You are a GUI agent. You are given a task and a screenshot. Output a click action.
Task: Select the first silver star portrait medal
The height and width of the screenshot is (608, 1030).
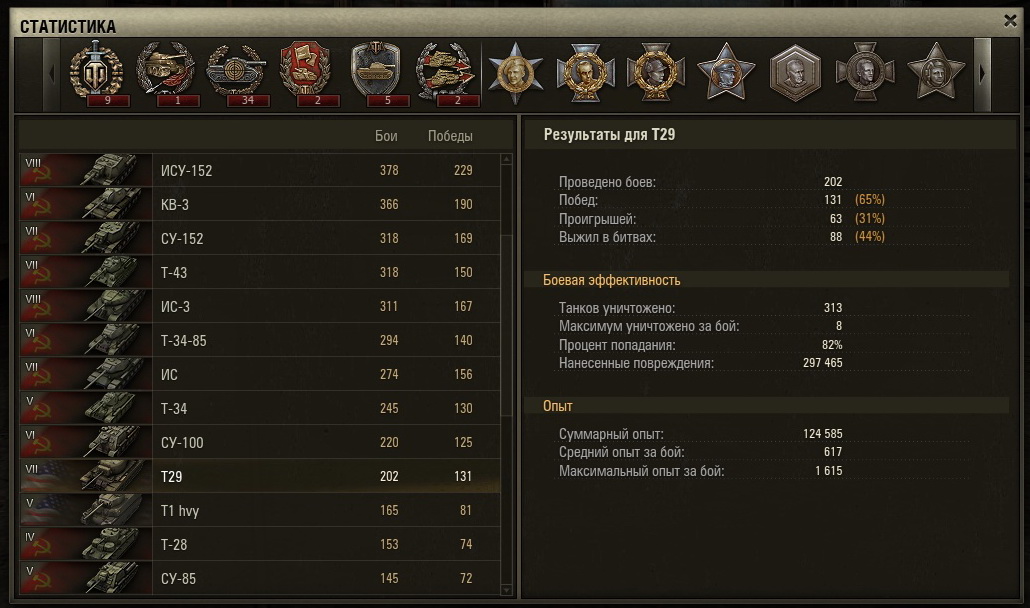516,73
